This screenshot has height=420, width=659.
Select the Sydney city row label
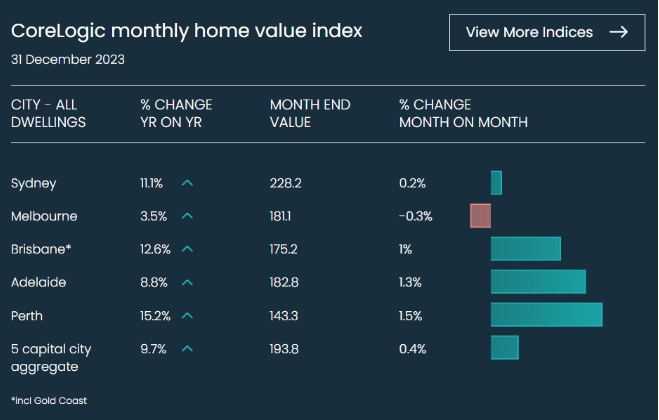click(x=33, y=183)
